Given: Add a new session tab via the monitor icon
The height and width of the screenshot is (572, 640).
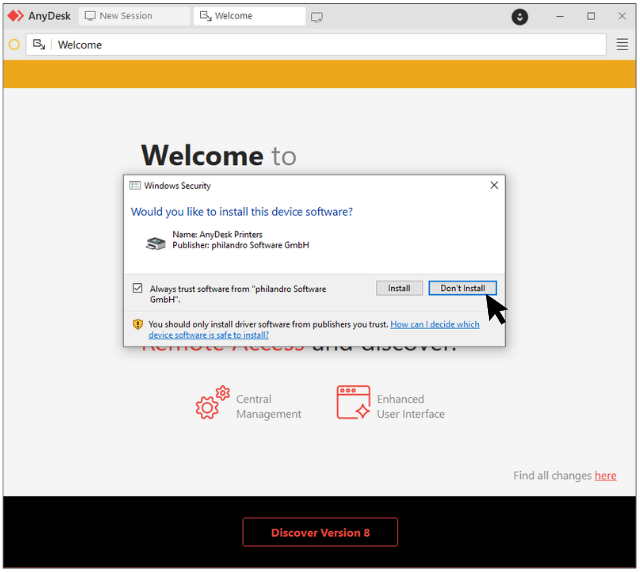Looking at the screenshot, I should coord(317,17).
